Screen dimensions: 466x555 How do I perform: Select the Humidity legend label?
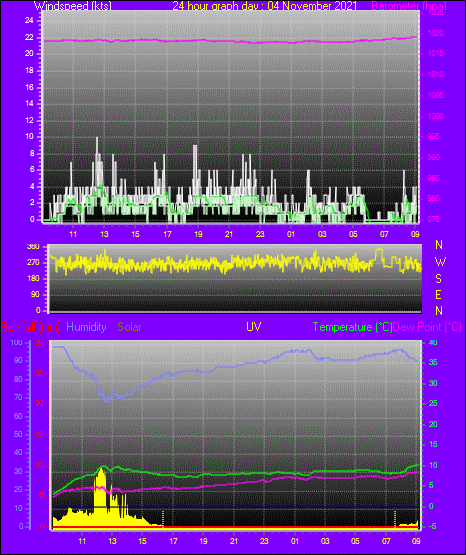(86, 327)
